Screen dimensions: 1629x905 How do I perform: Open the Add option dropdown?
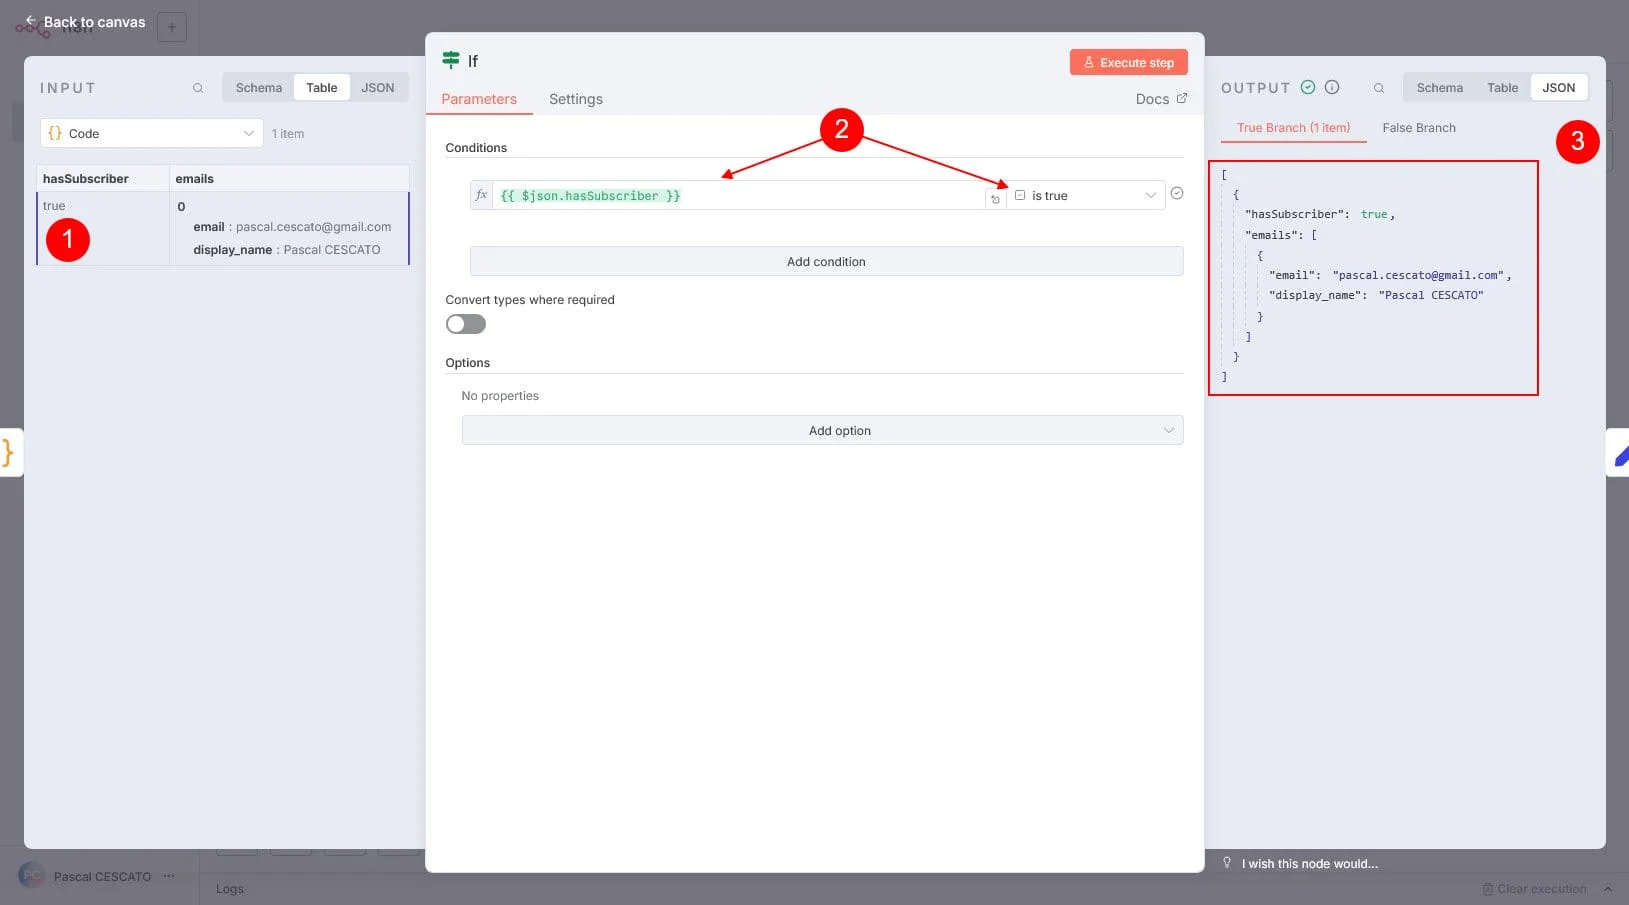coord(822,431)
